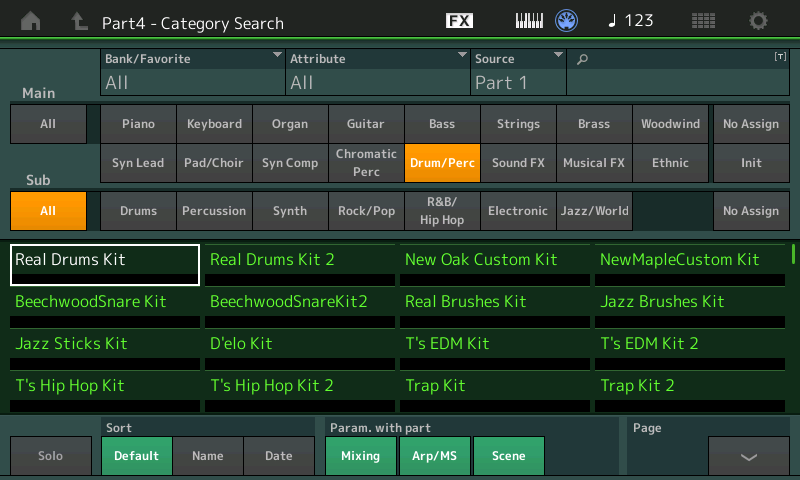Choose the Percussion sub category
Screen dimensions: 800x480
pos(214,211)
